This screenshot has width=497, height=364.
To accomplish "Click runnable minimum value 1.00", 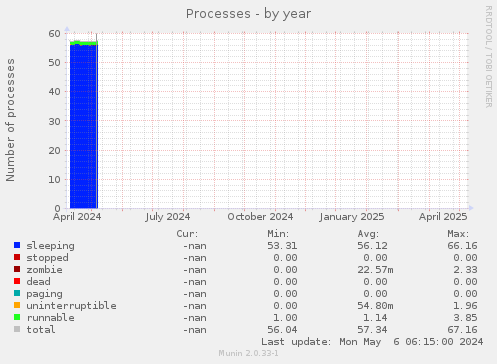I will tap(285, 318).
